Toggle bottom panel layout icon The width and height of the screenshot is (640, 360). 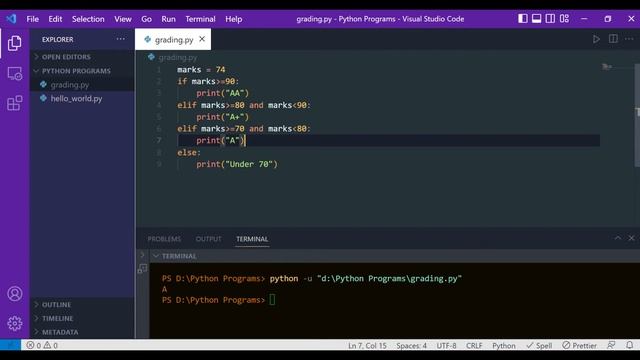pos(536,19)
